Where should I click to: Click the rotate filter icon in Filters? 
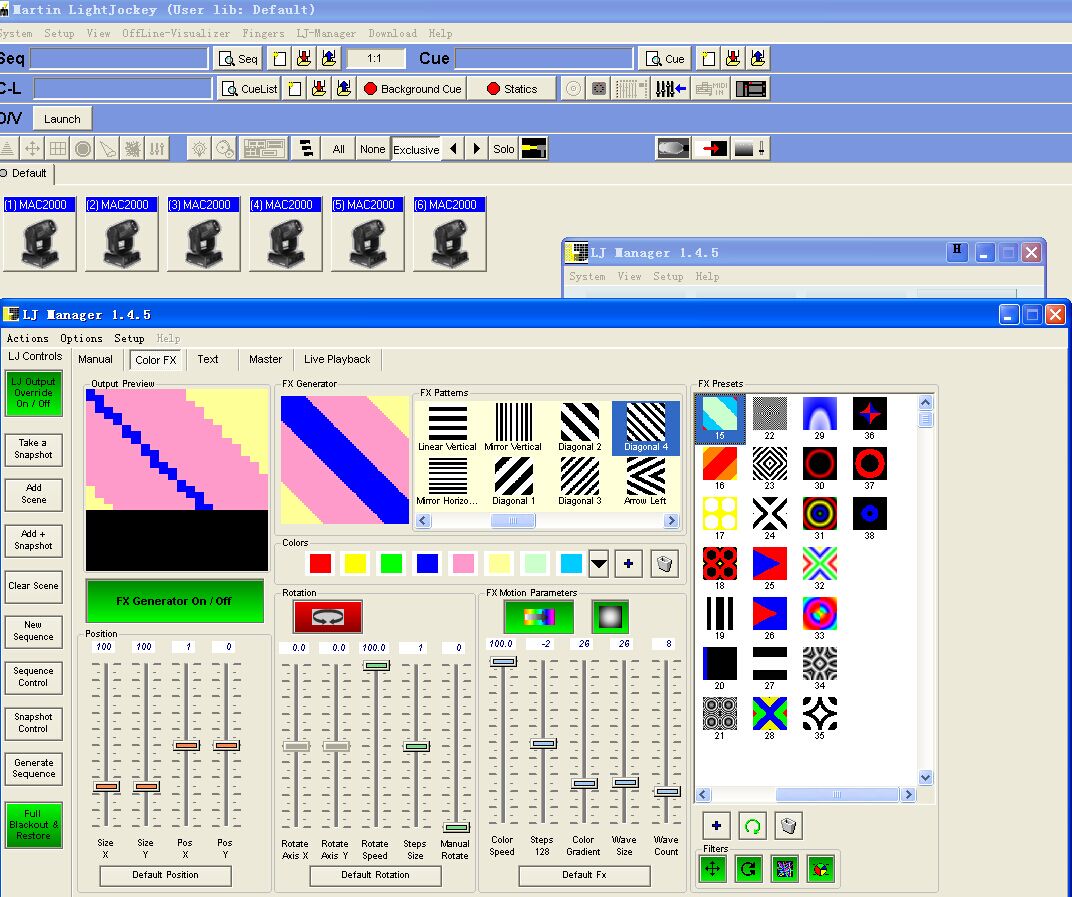coord(749,869)
